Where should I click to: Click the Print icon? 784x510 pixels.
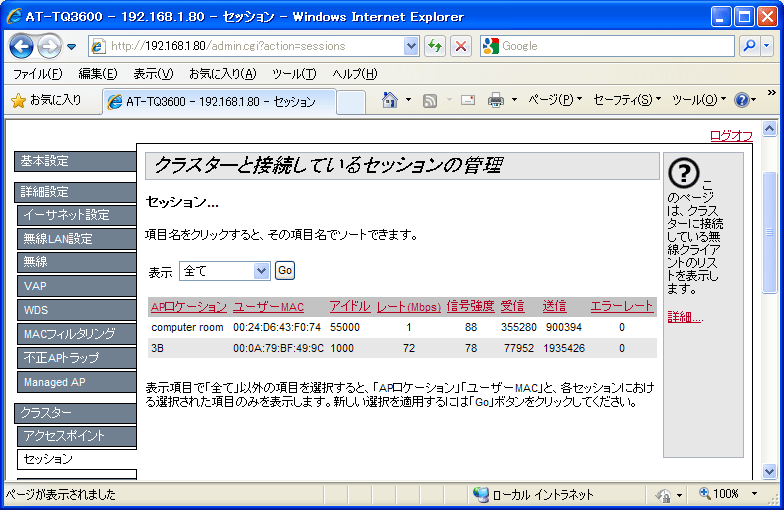tap(496, 100)
